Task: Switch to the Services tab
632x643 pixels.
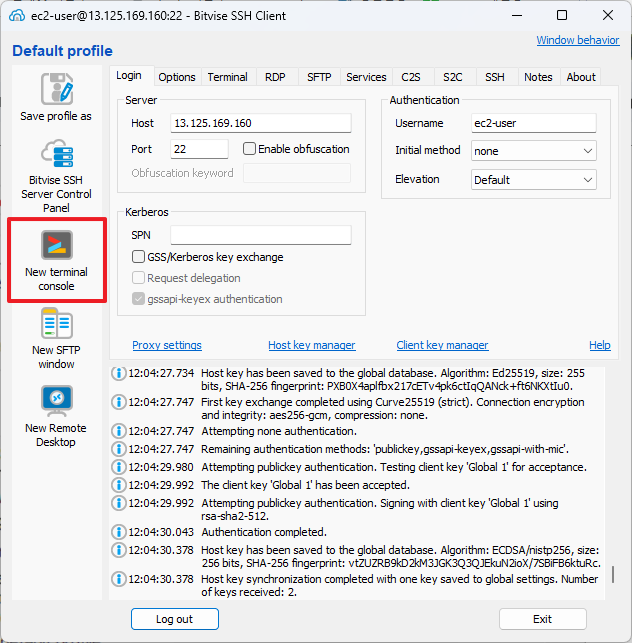Action: (x=366, y=77)
